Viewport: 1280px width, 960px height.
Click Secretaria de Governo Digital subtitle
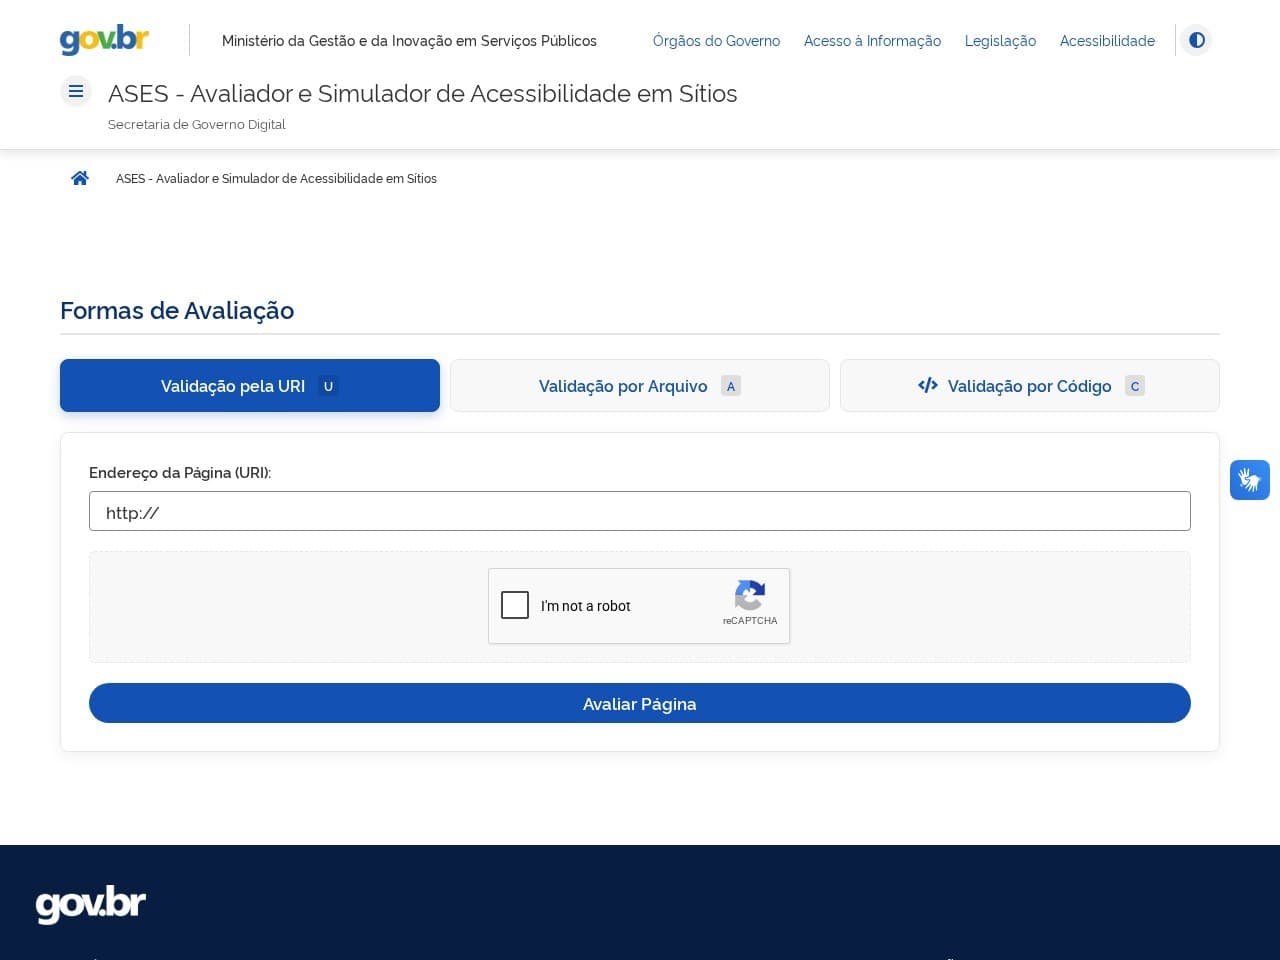tap(197, 125)
